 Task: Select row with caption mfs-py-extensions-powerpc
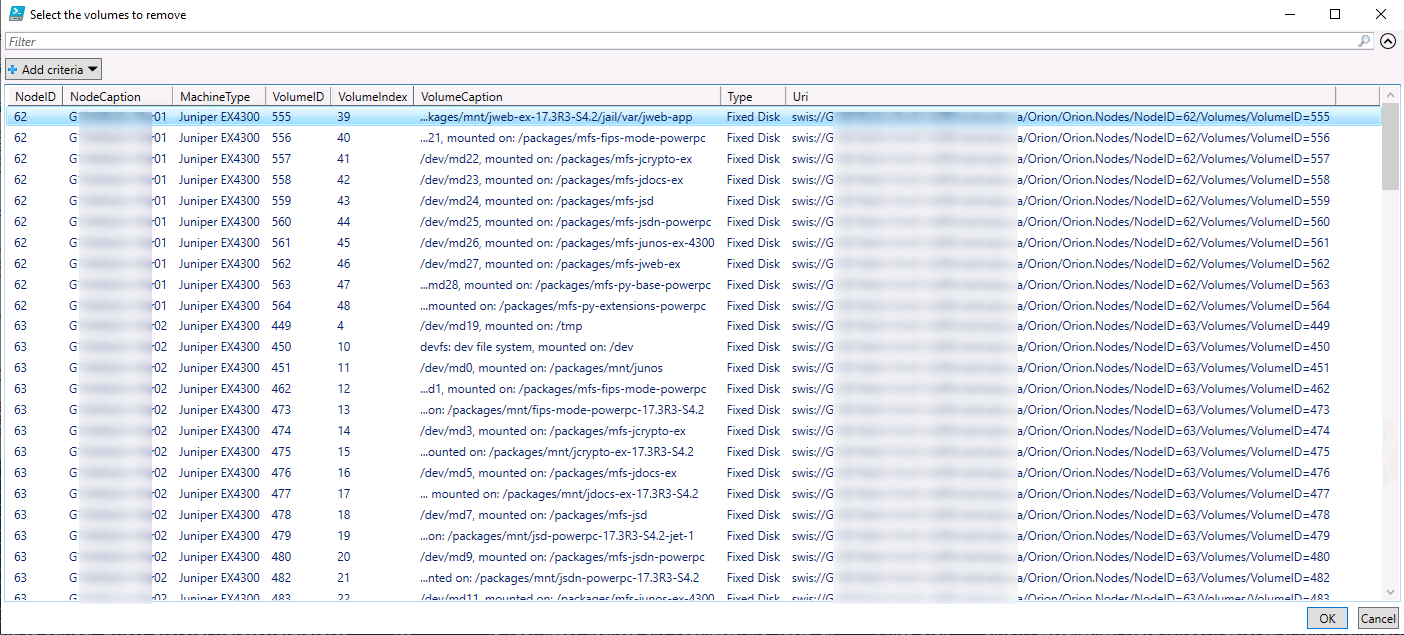(694, 306)
